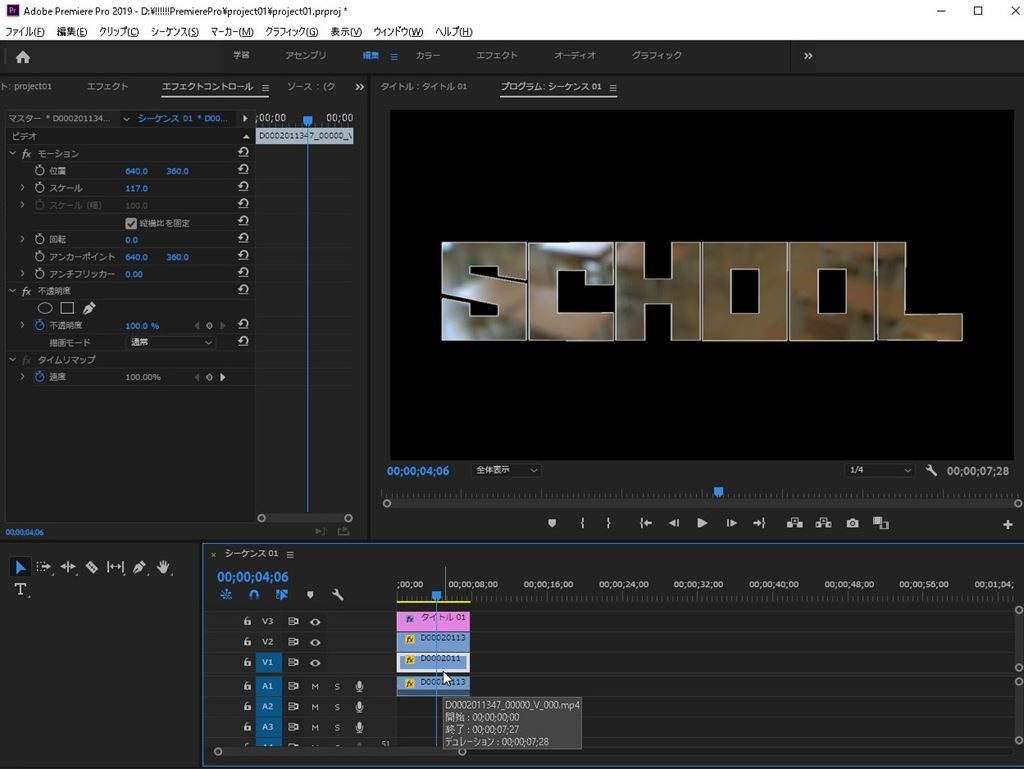Expand the Scale property

pos(23,188)
